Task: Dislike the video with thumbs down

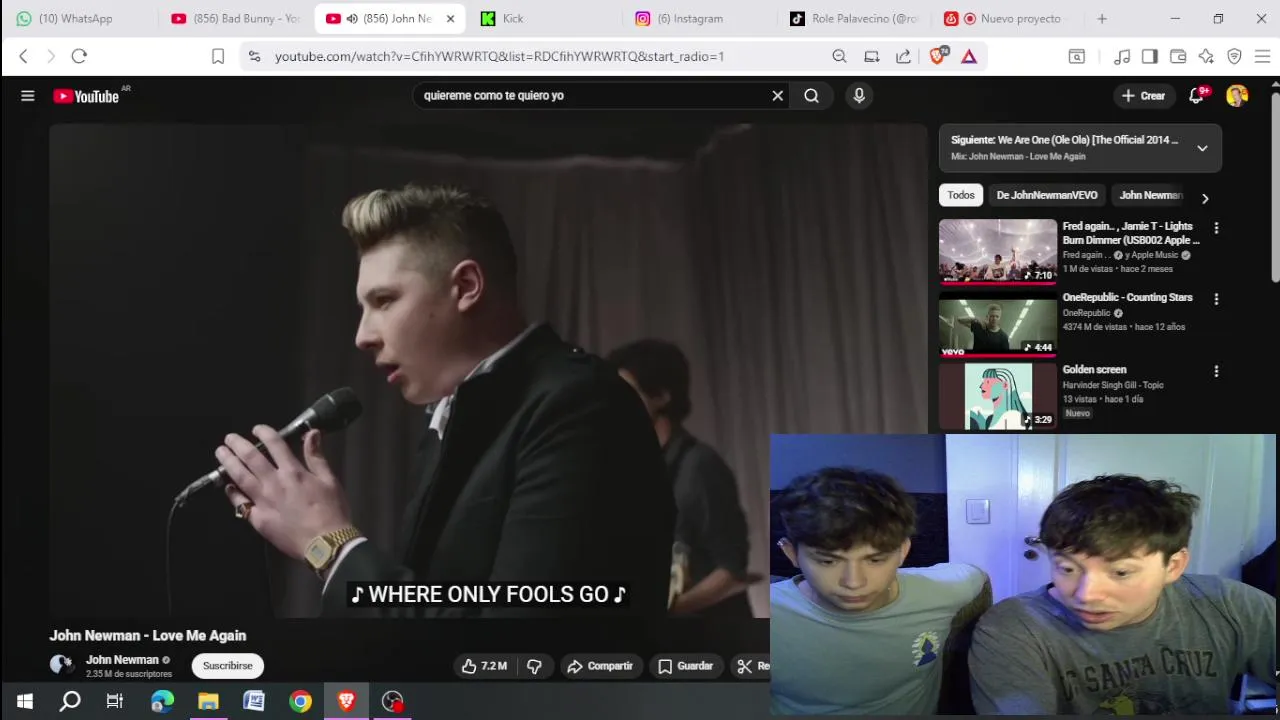Action: [x=534, y=666]
